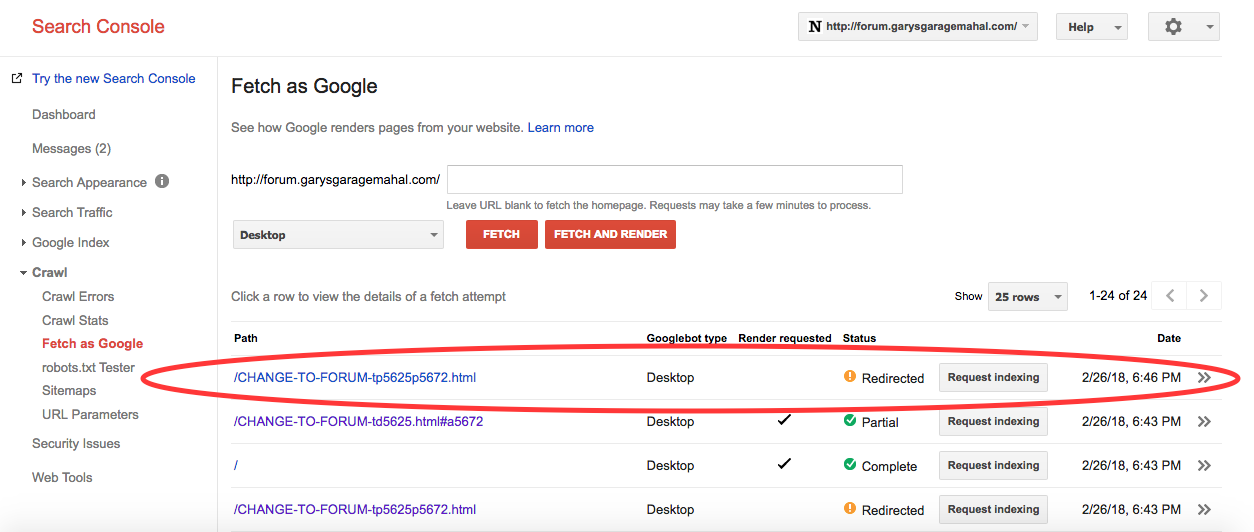
Task: Click the FETCH AND RENDER button
Action: 610,235
